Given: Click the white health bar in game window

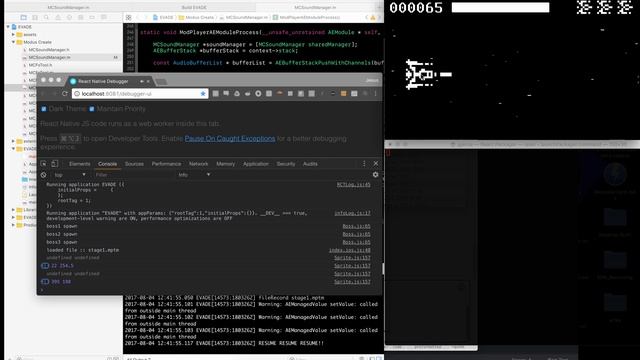Looking at the screenshot, I should (500, 7).
